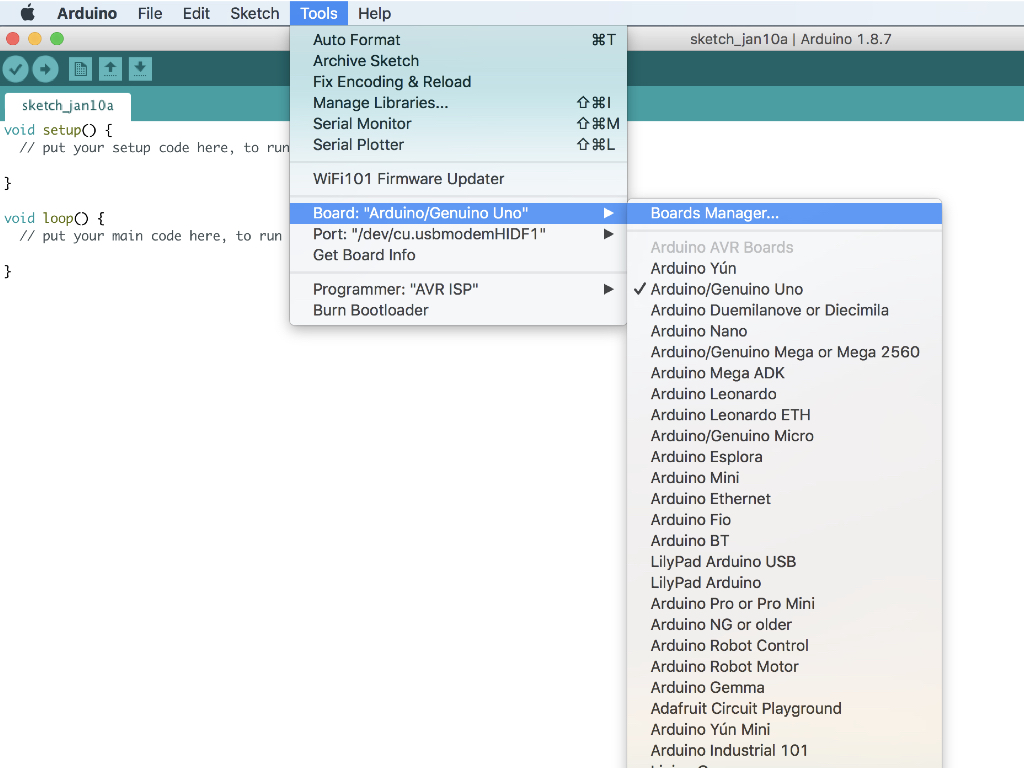Screen dimensions: 1024x768
Task: Choose Arduino Esplora board
Action: tap(784, 456)
